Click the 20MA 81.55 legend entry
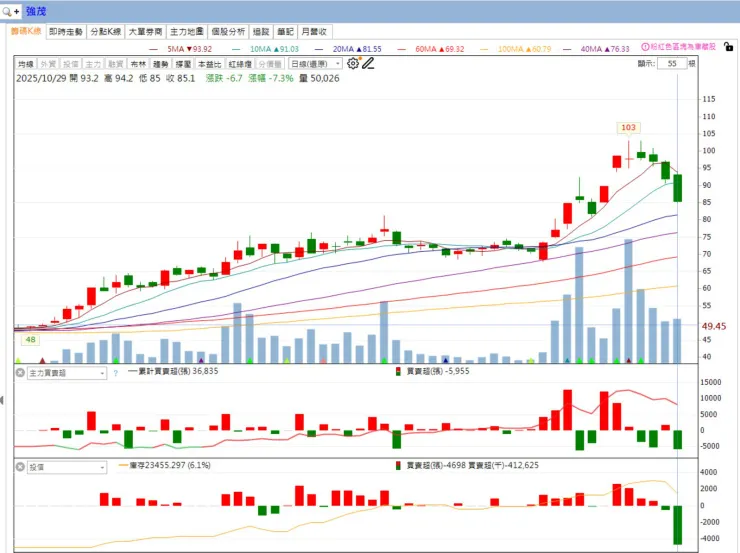 (348, 49)
